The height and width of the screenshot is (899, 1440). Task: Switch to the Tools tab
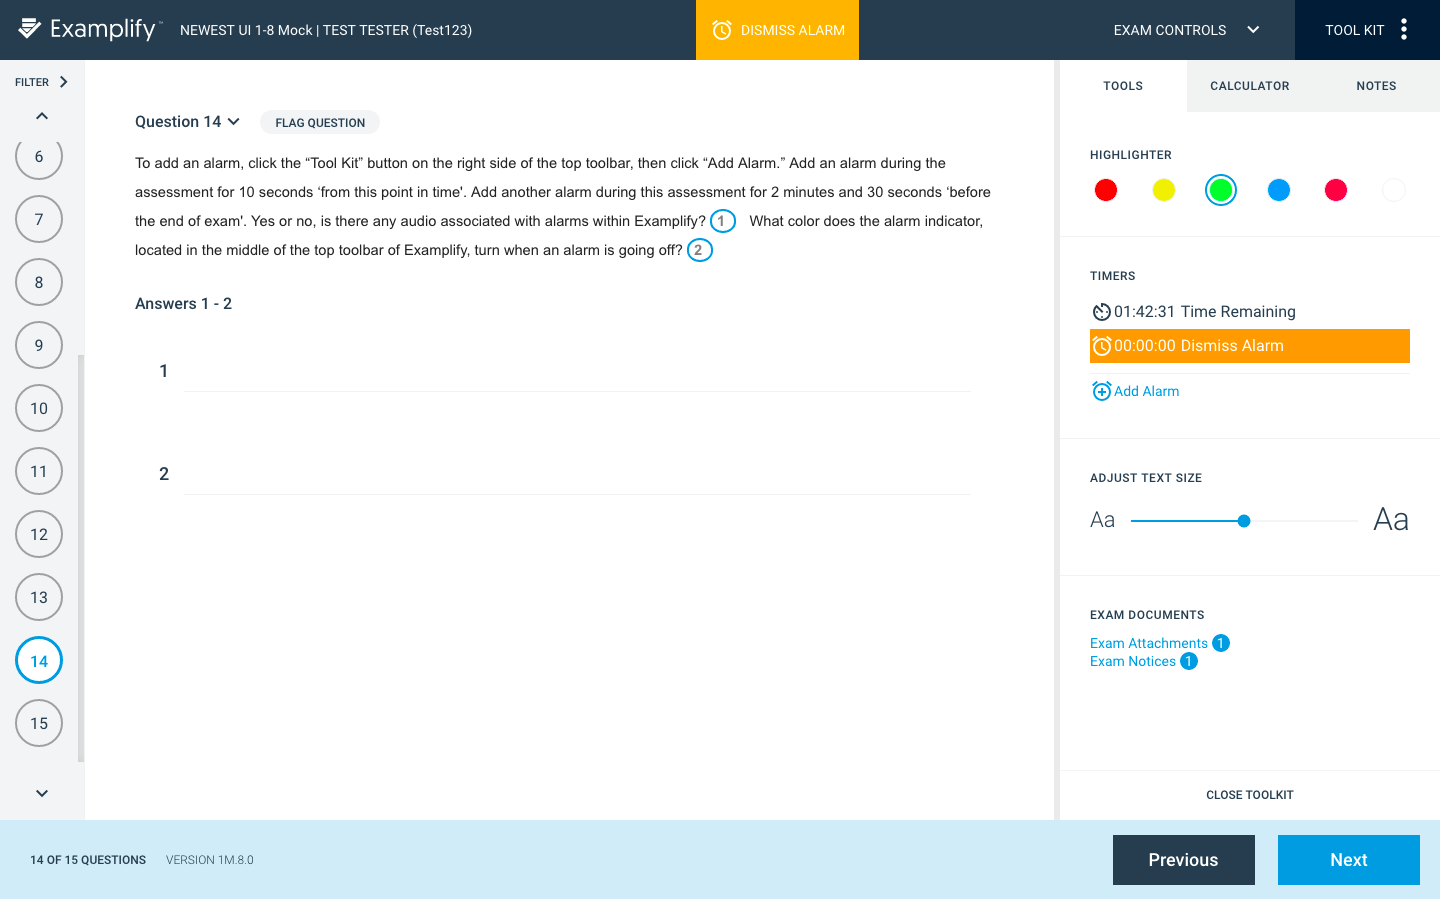click(1123, 86)
